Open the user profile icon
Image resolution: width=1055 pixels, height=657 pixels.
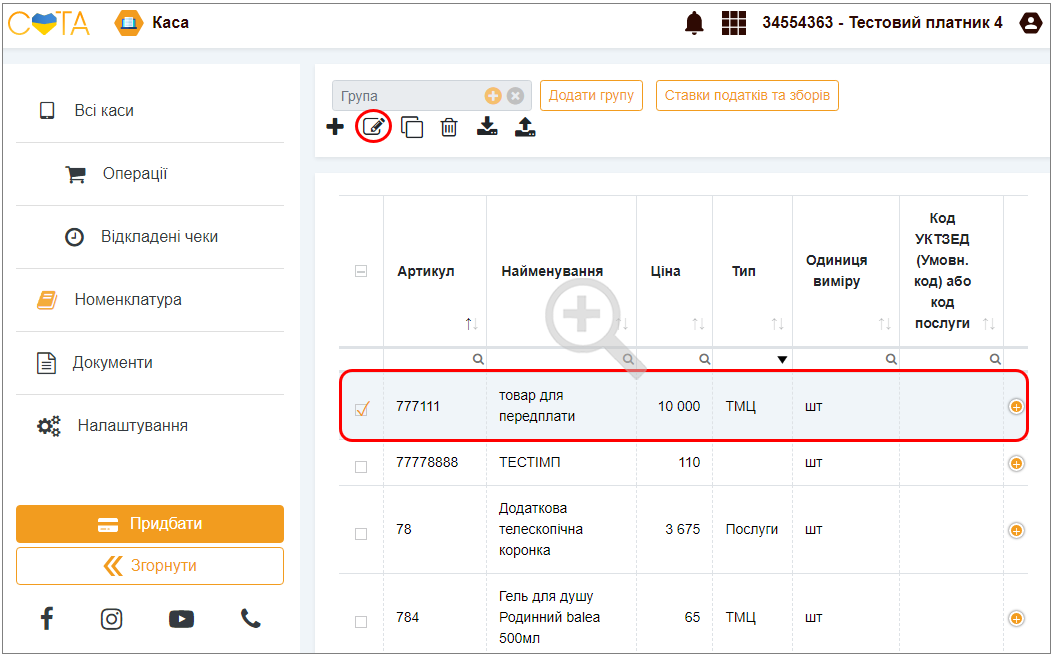[x=1030, y=23]
